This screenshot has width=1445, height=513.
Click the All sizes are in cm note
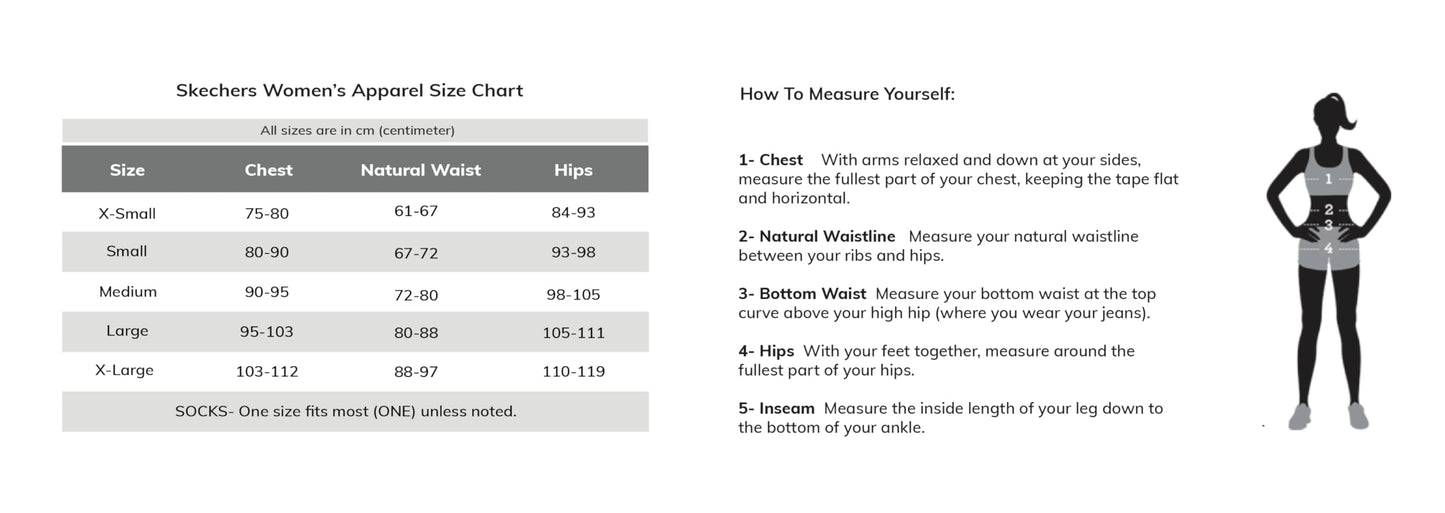pos(357,130)
